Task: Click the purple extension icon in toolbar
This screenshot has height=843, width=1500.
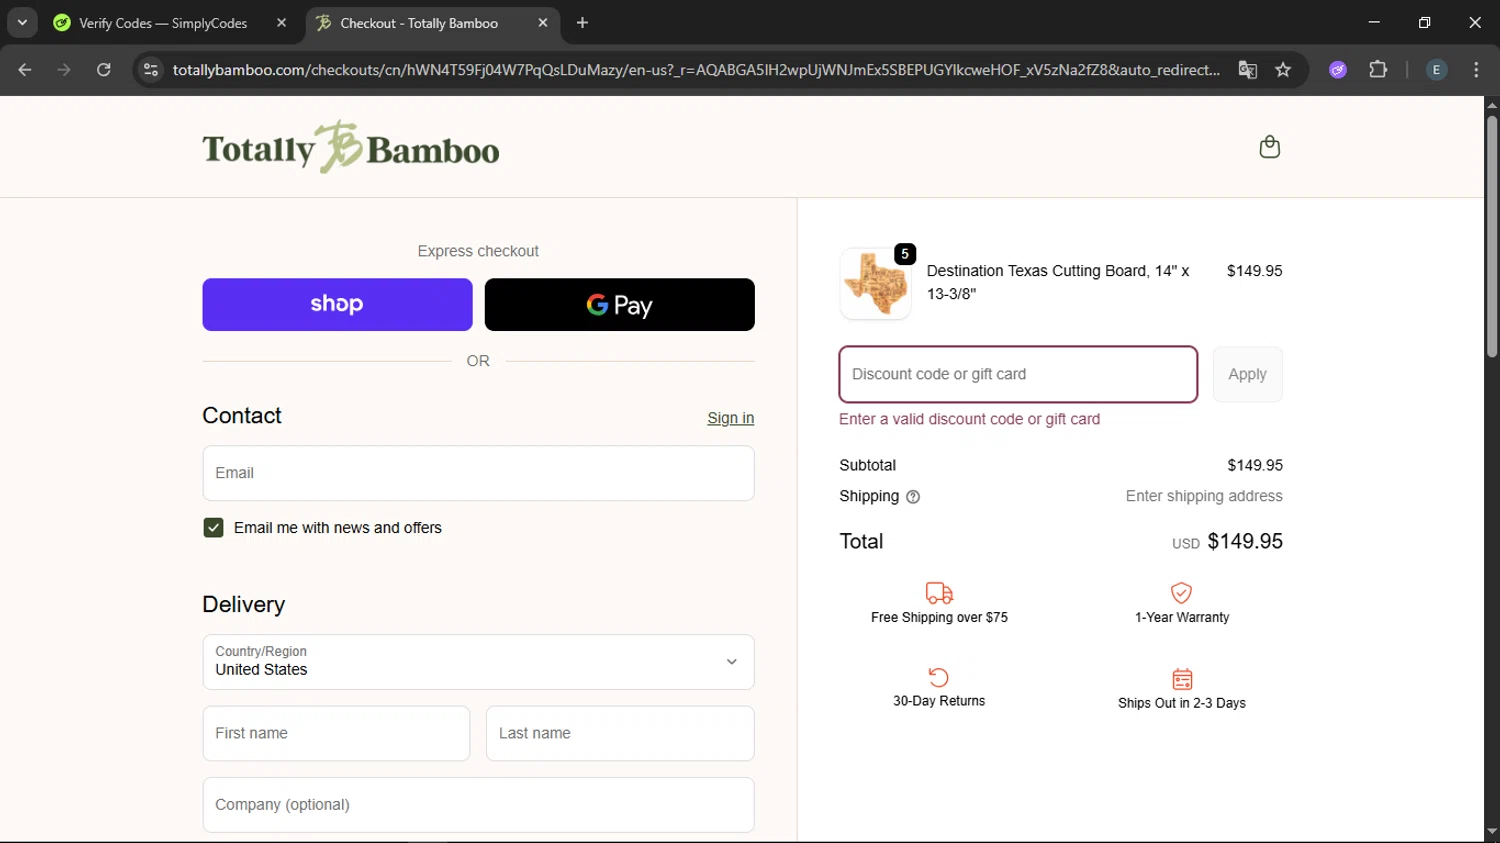Action: (x=1338, y=70)
